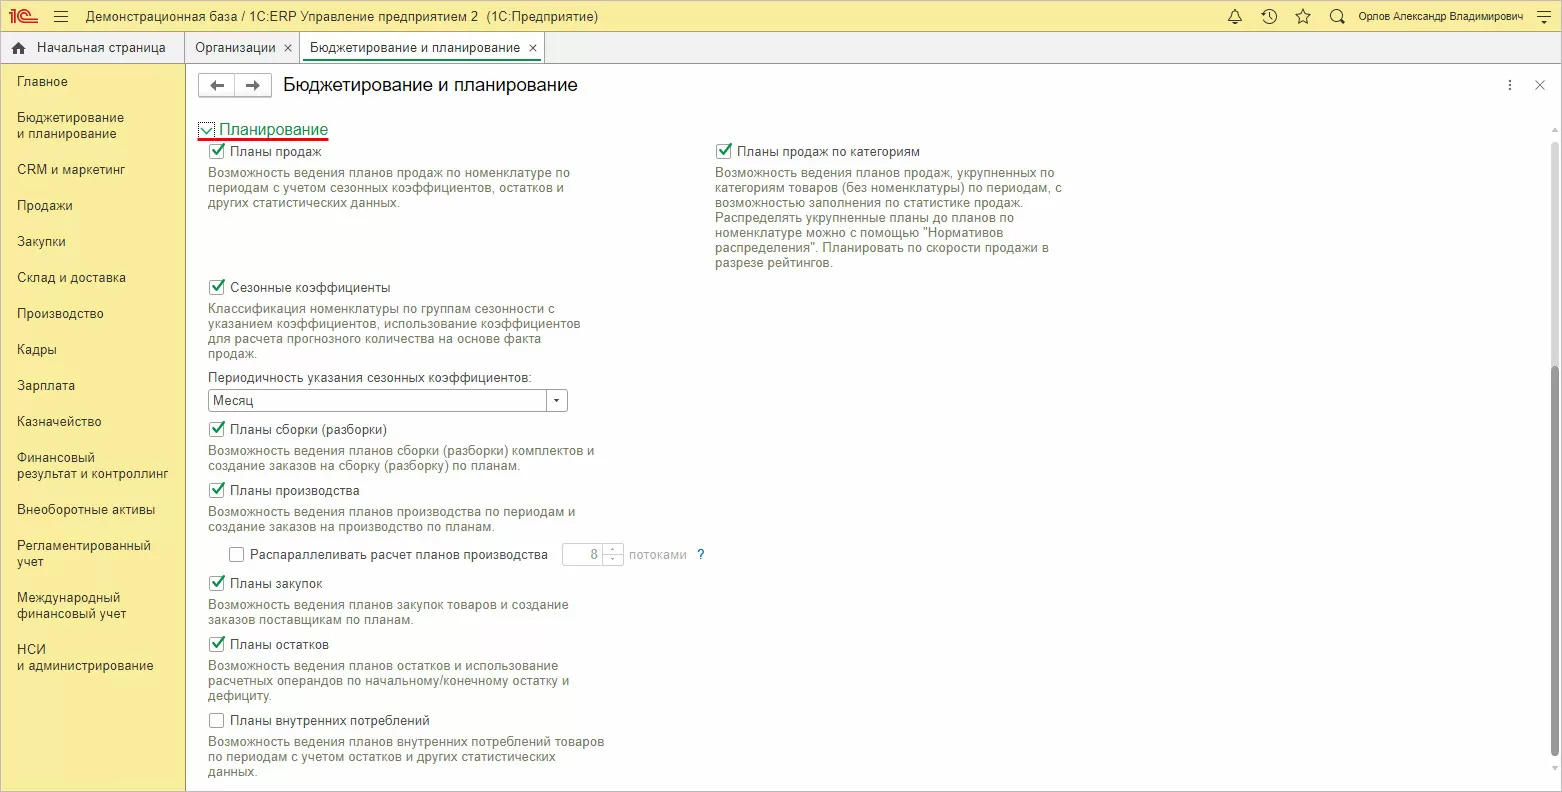Click the home icon on Начальная страница tab

(18, 48)
